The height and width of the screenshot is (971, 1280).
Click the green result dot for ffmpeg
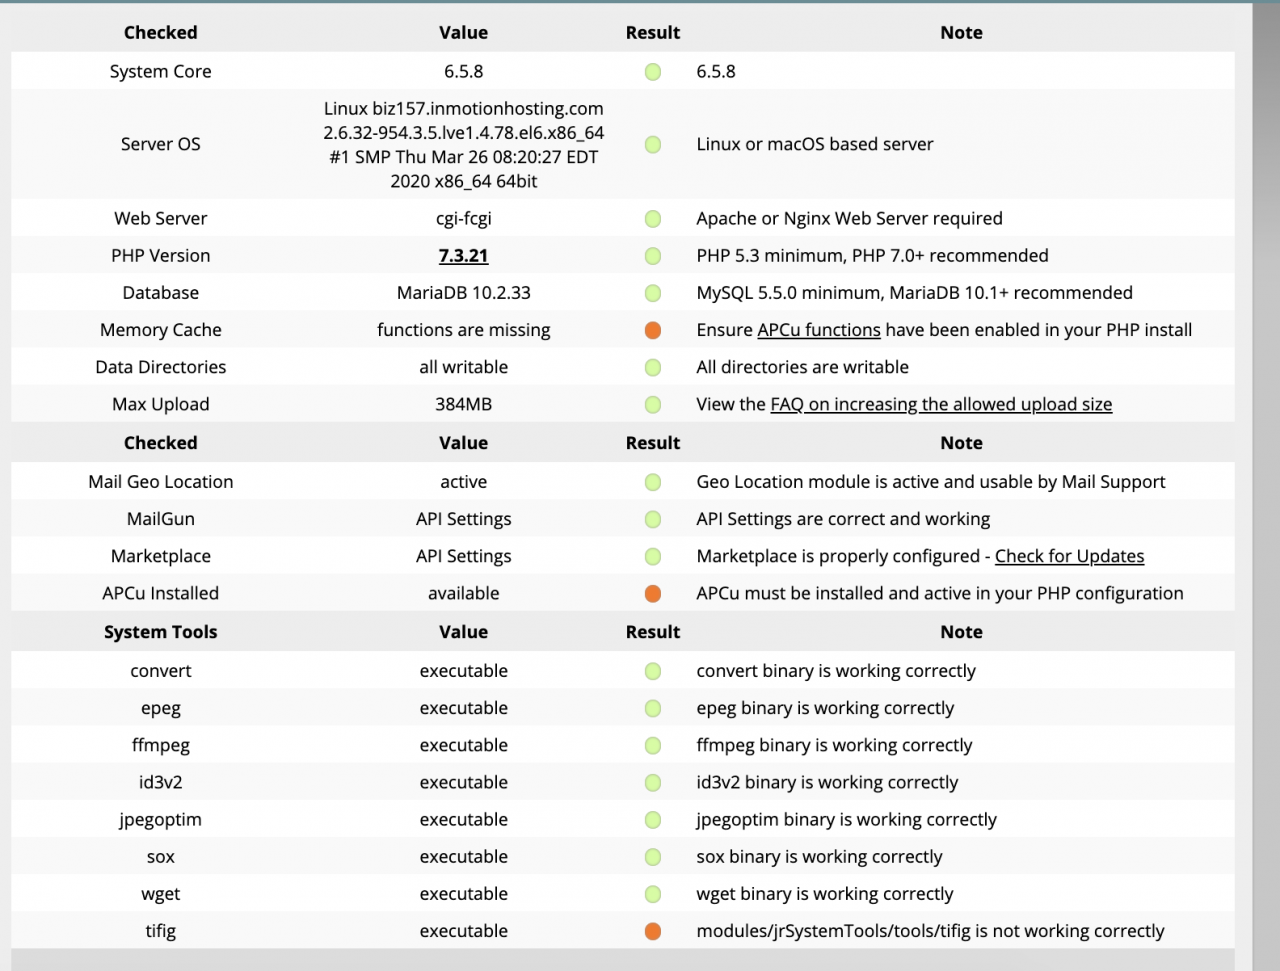tap(653, 746)
